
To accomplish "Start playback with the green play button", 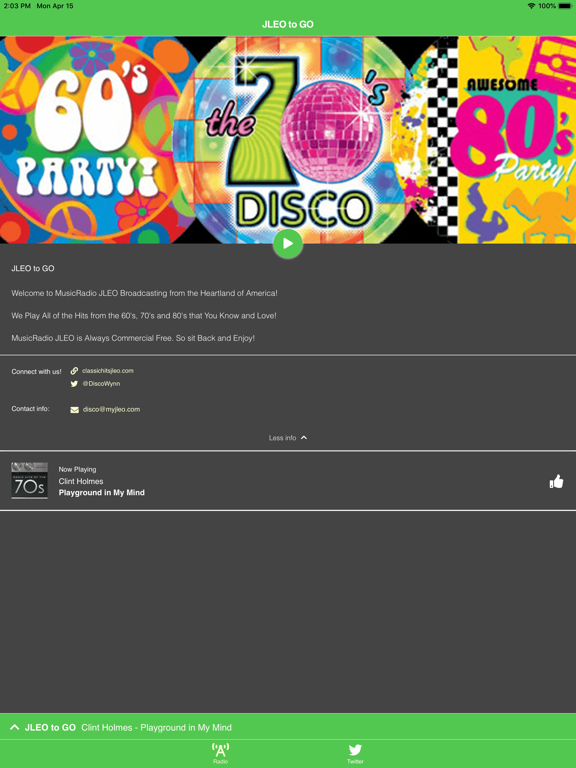I will point(288,243).
